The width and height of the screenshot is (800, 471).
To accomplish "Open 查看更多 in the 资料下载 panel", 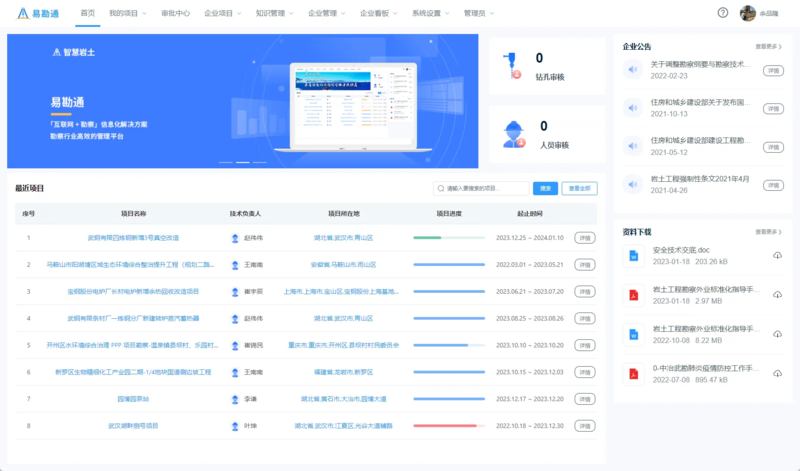I will tap(768, 232).
